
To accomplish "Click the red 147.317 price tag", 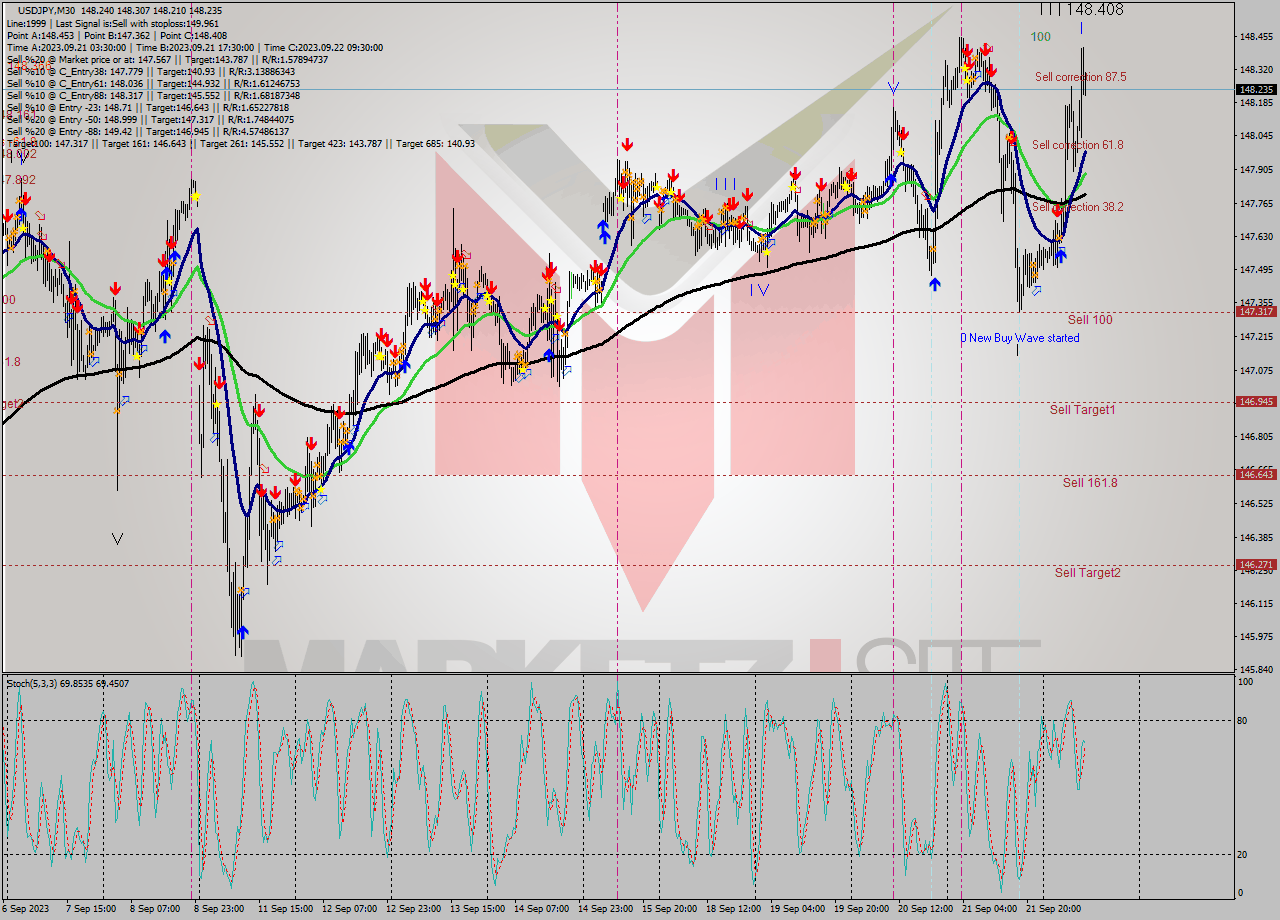I will click(x=1255, y=311).
